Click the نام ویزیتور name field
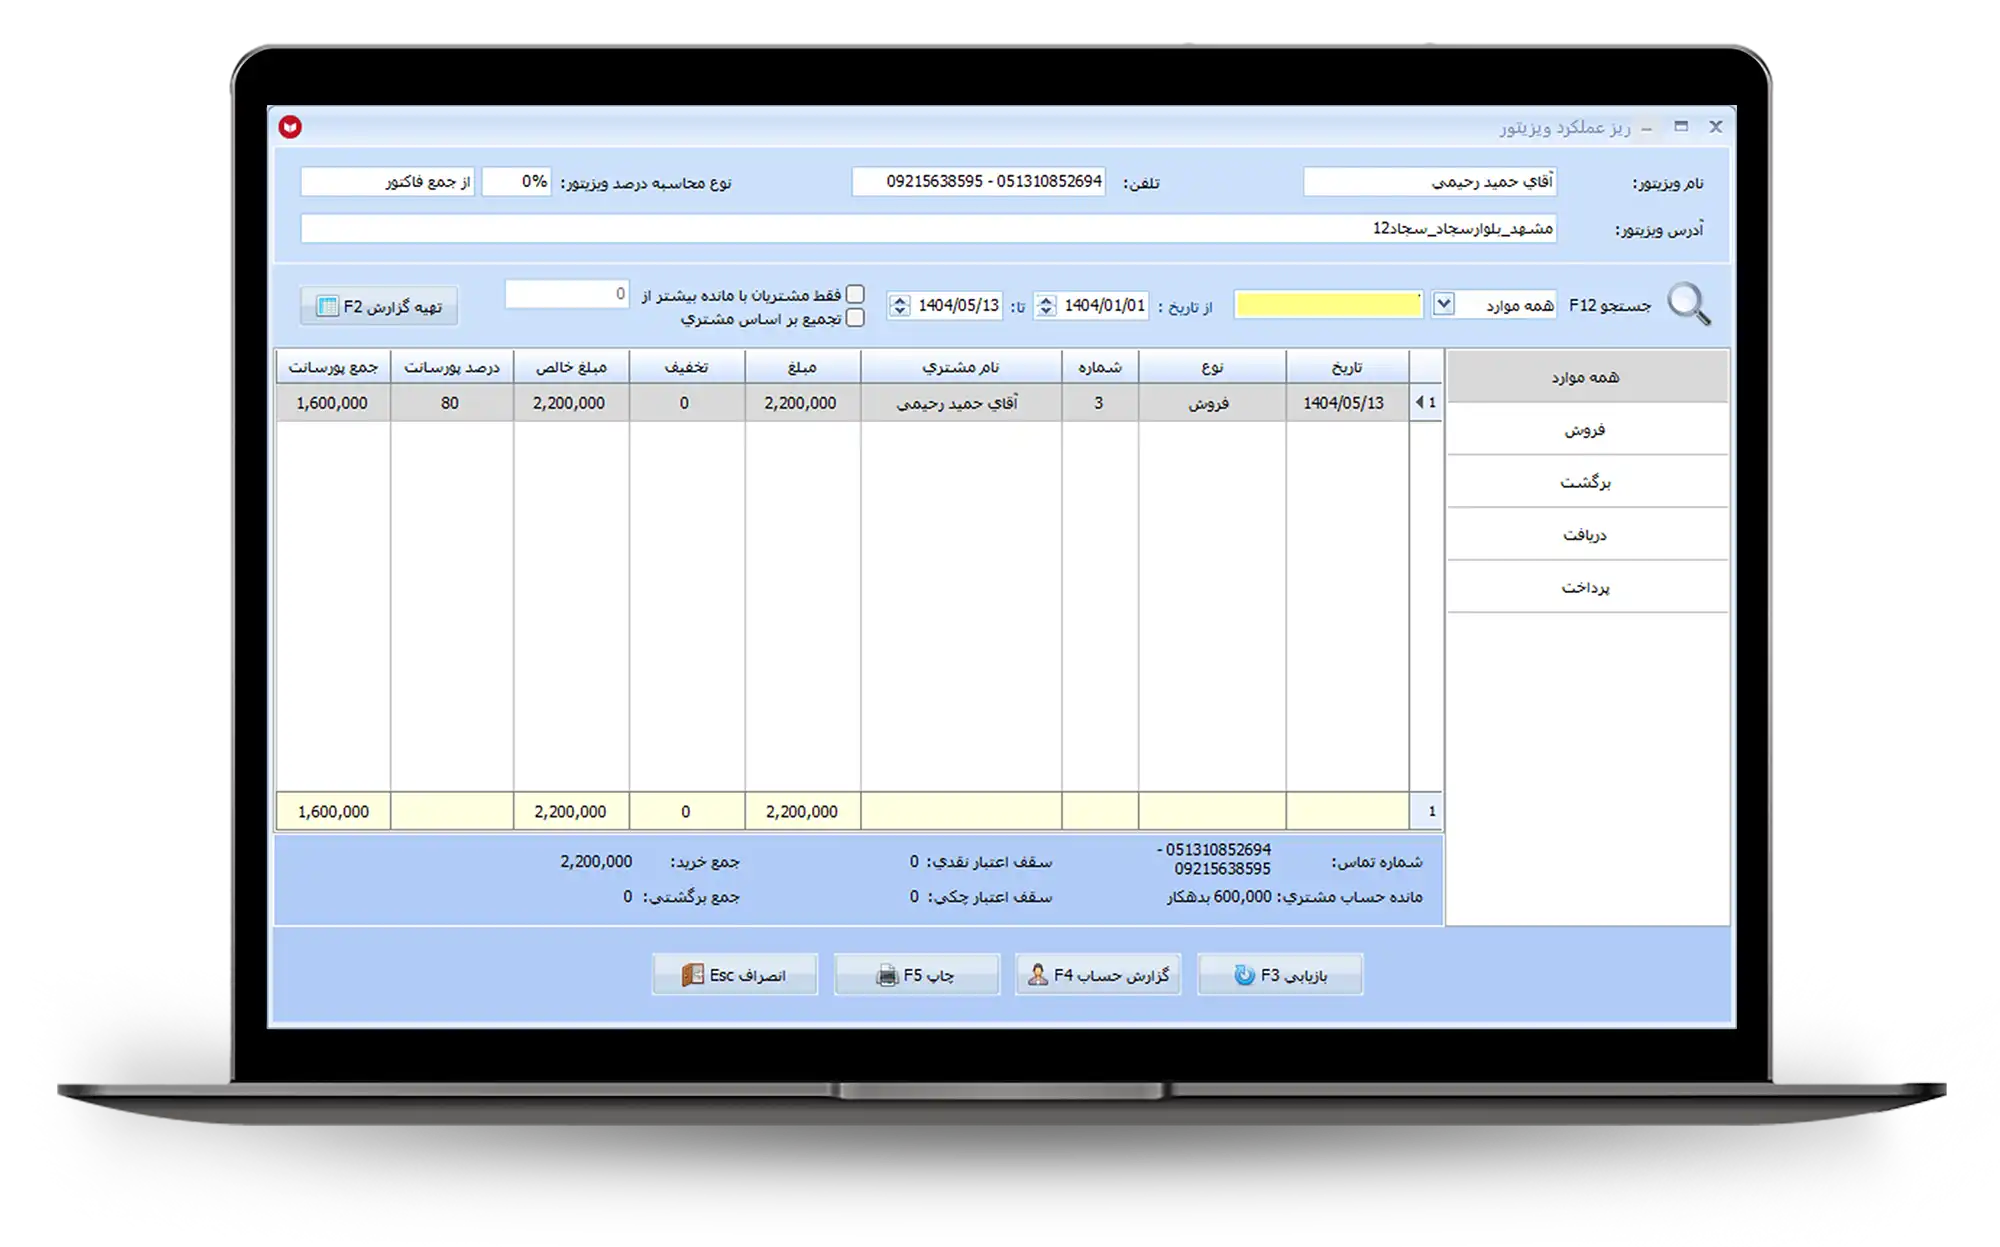 click(1430, 182)
